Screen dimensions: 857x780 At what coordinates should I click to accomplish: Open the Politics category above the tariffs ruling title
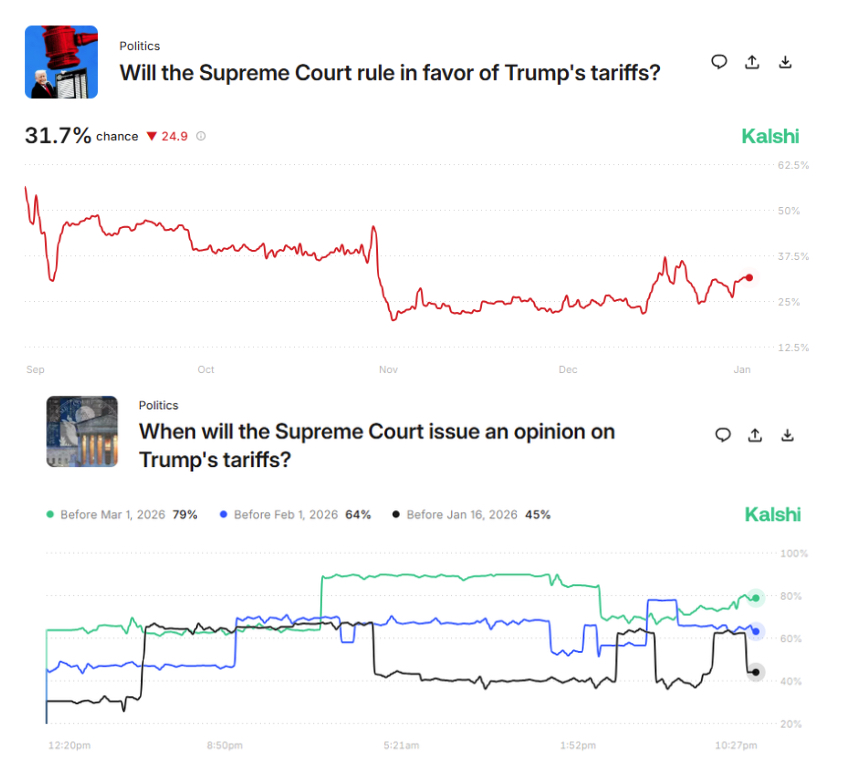click(139, 46)
